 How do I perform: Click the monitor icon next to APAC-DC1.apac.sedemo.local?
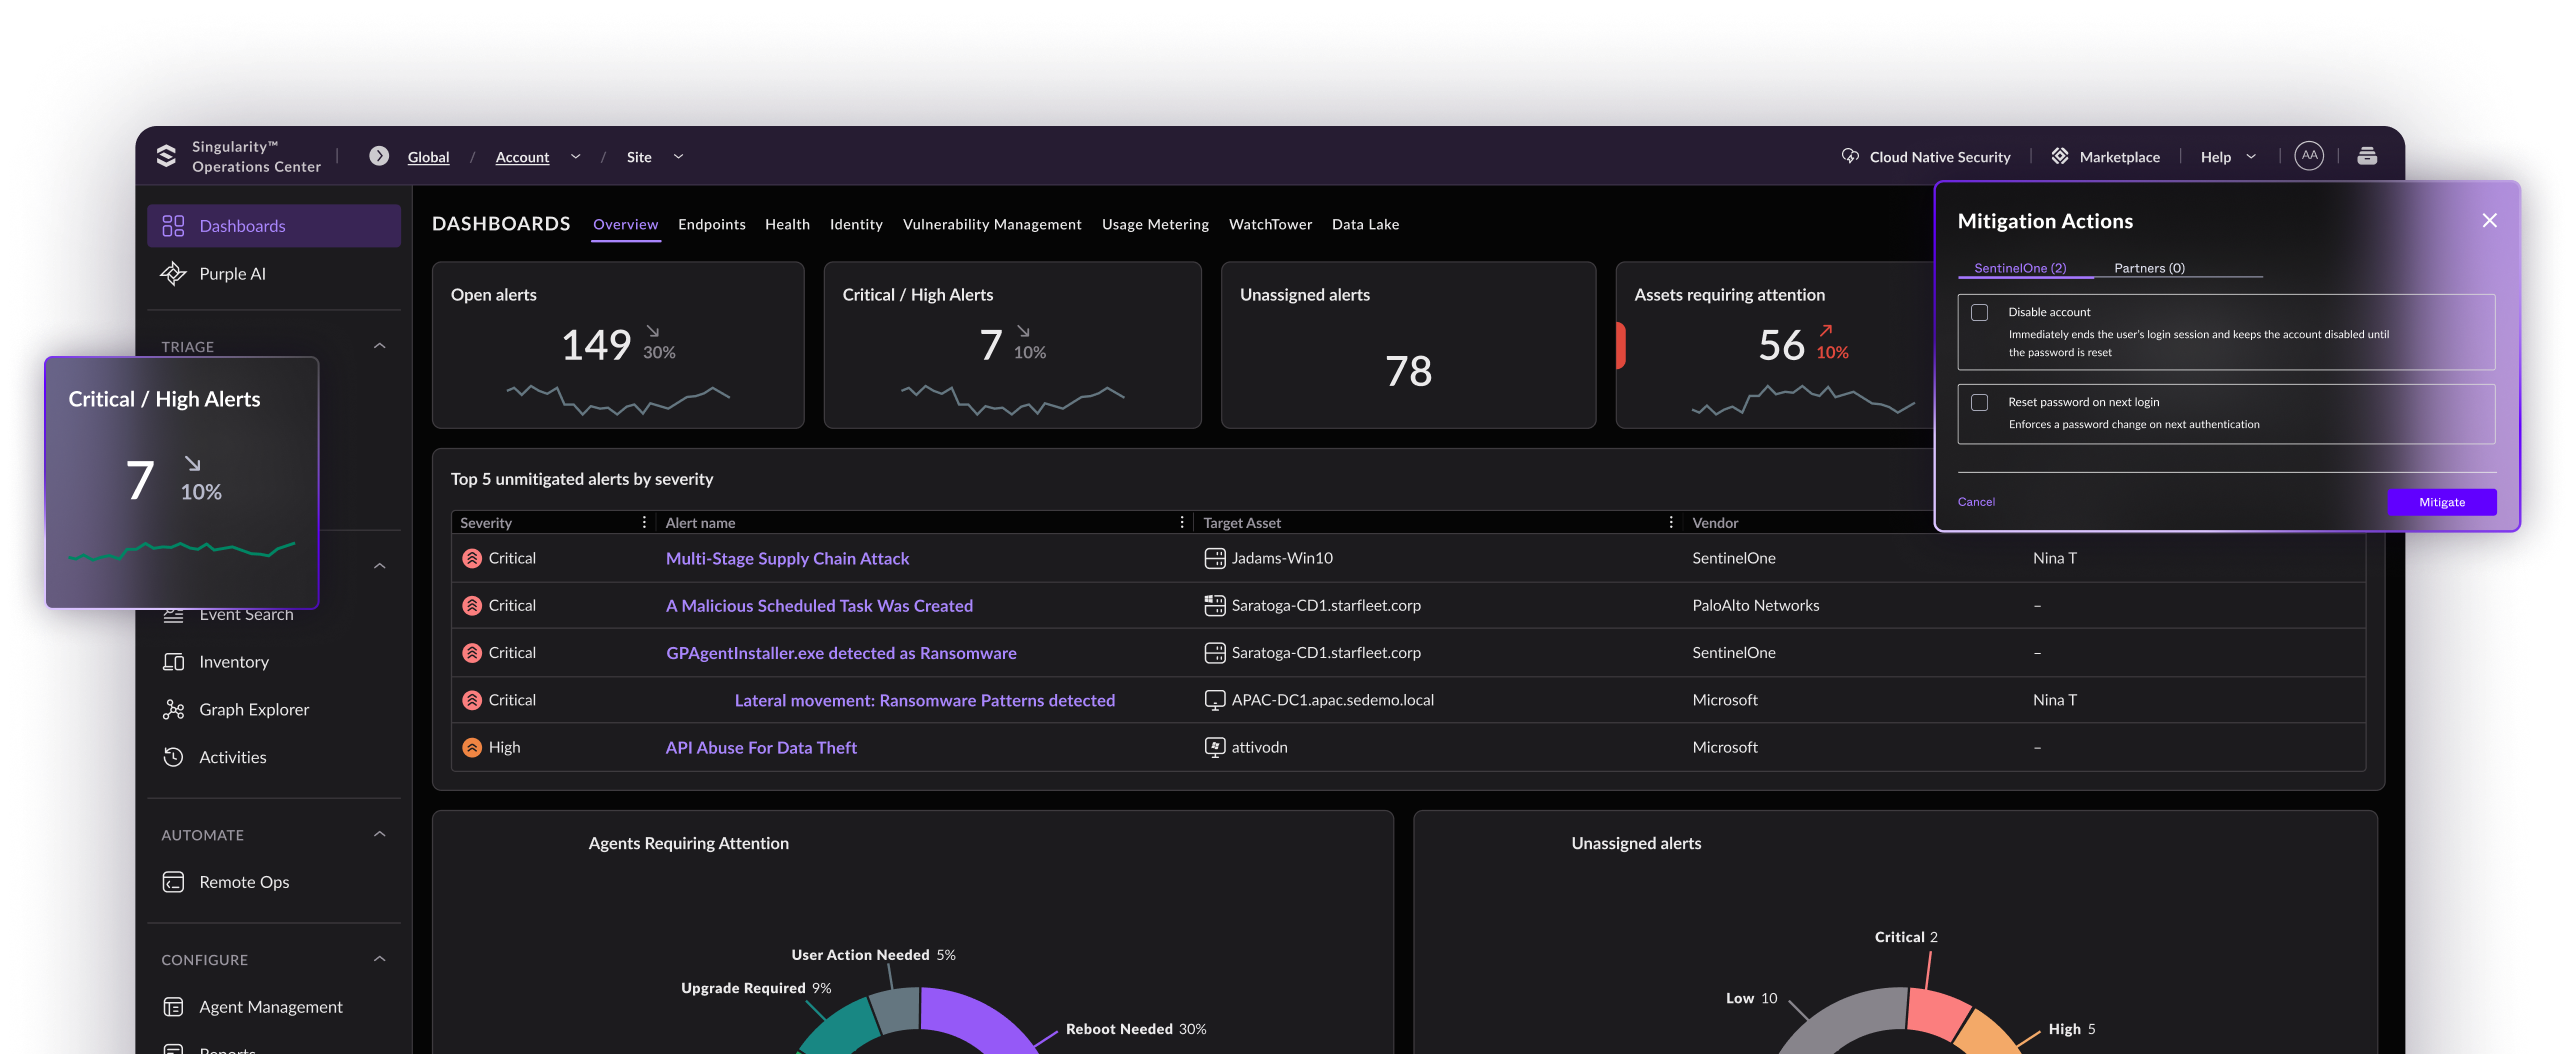[x=1215, y=700]
